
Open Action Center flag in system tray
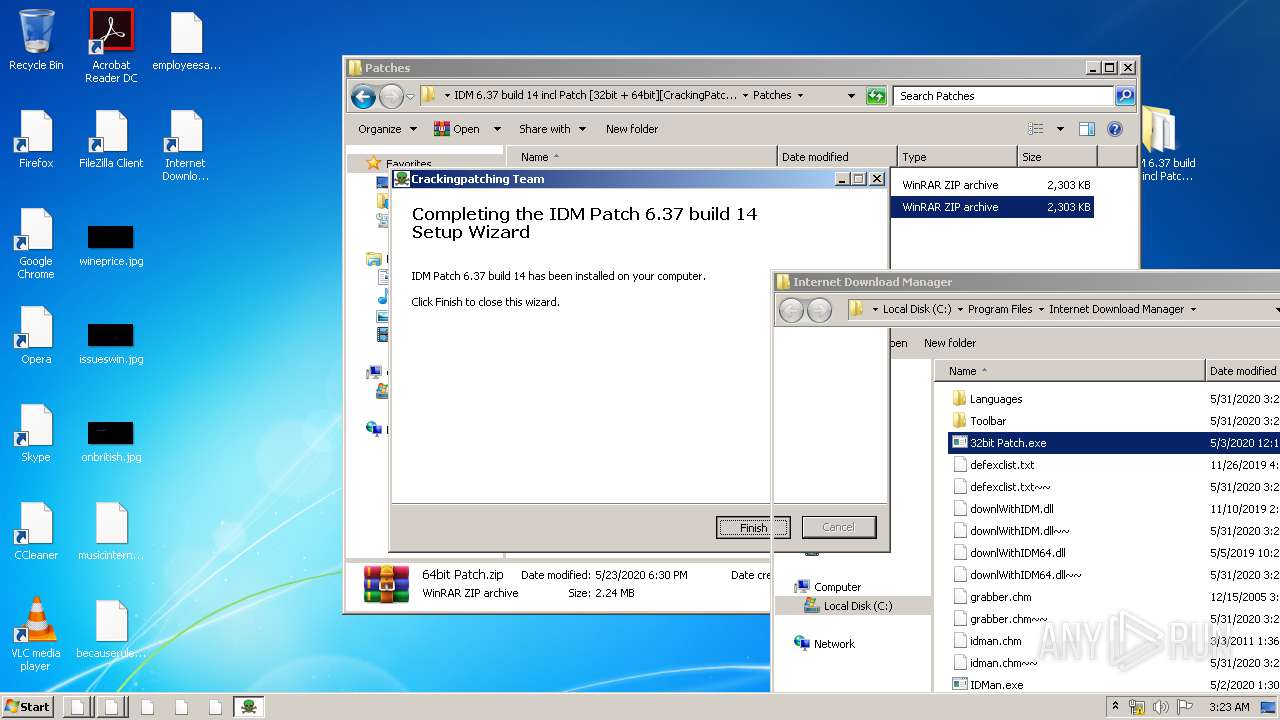click(1185, 707)
